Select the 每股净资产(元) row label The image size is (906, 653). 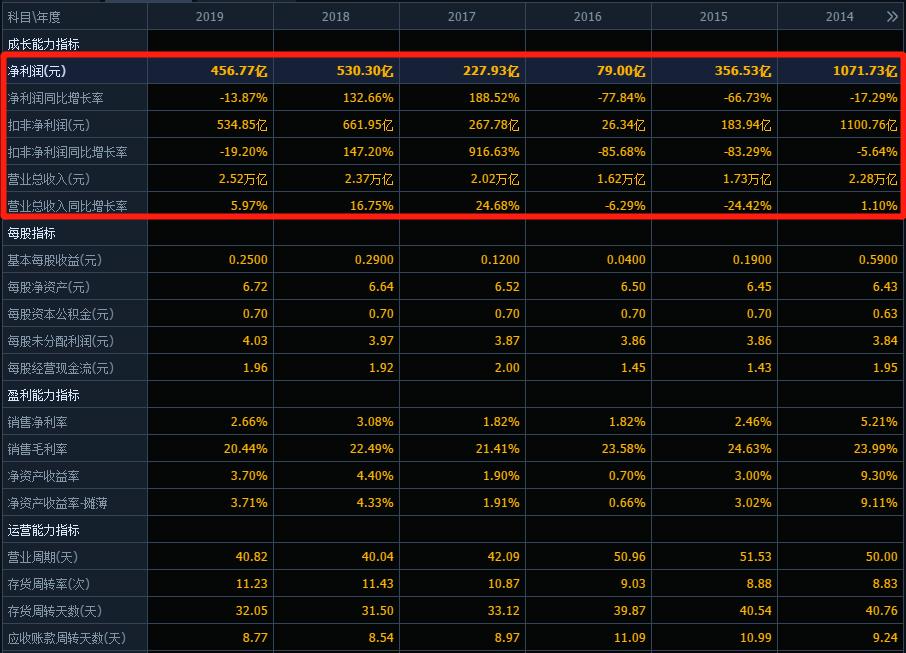pyautogui.click(x=49, y=287)
